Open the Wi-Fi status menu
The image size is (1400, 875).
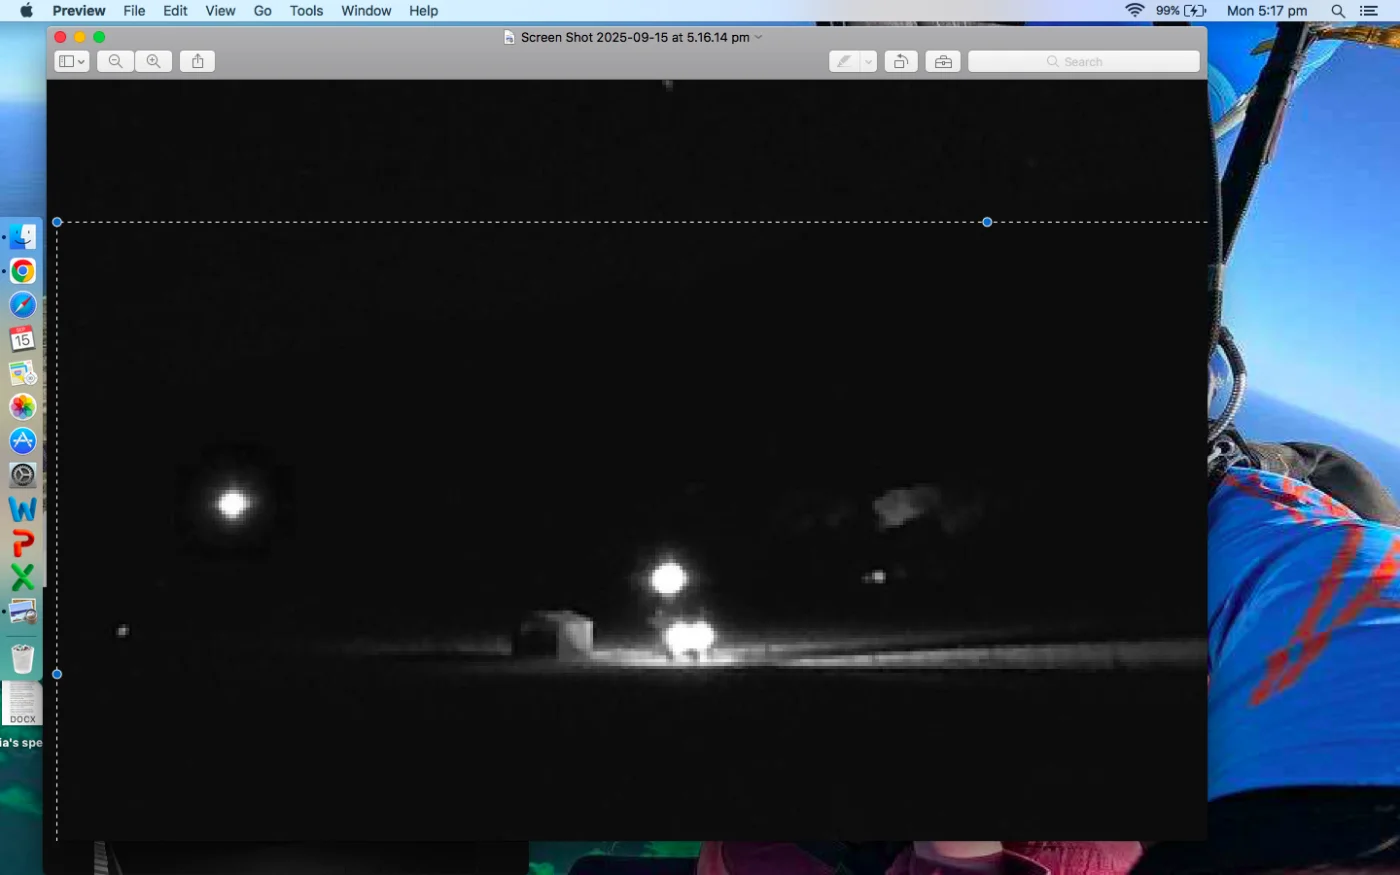pyautogui.click(x=1134, y=11)
